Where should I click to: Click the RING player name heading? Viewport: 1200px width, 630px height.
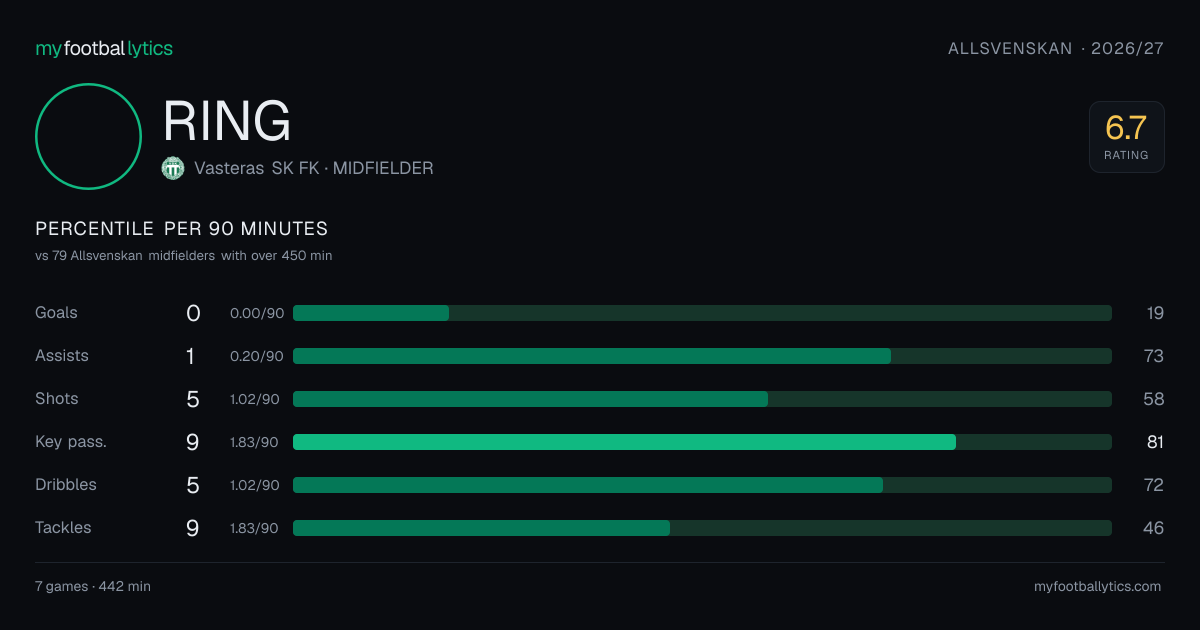(x=227, y=121)
